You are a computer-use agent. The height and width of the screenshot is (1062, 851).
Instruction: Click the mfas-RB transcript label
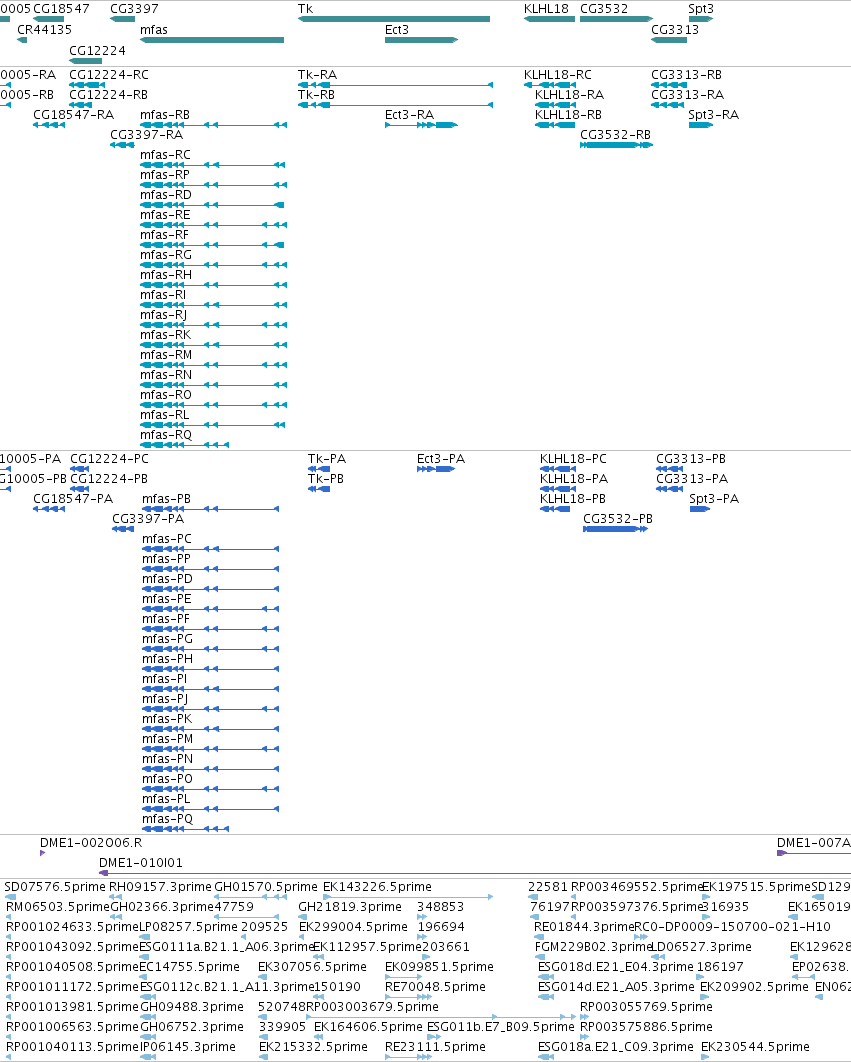pos(165,115)
